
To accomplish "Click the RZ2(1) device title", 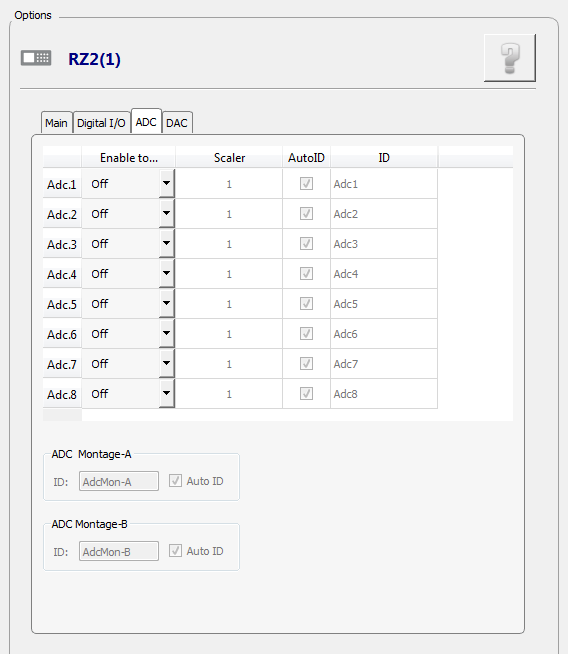I will click(95, 59).
